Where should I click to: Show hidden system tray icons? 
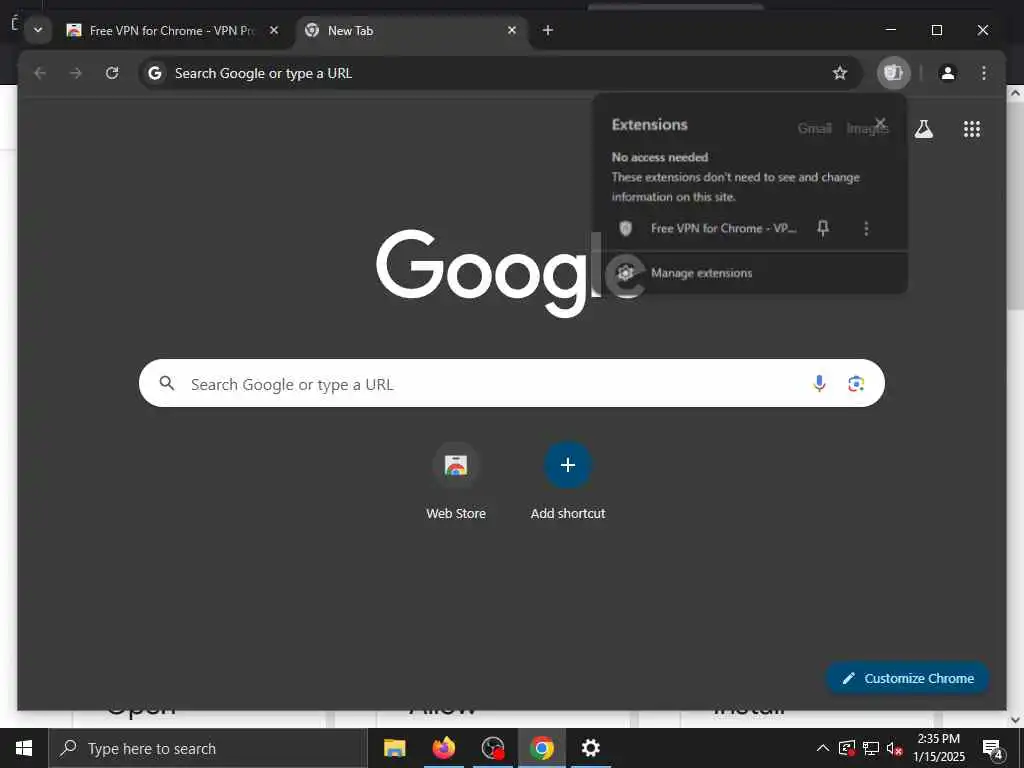(823, 748)
